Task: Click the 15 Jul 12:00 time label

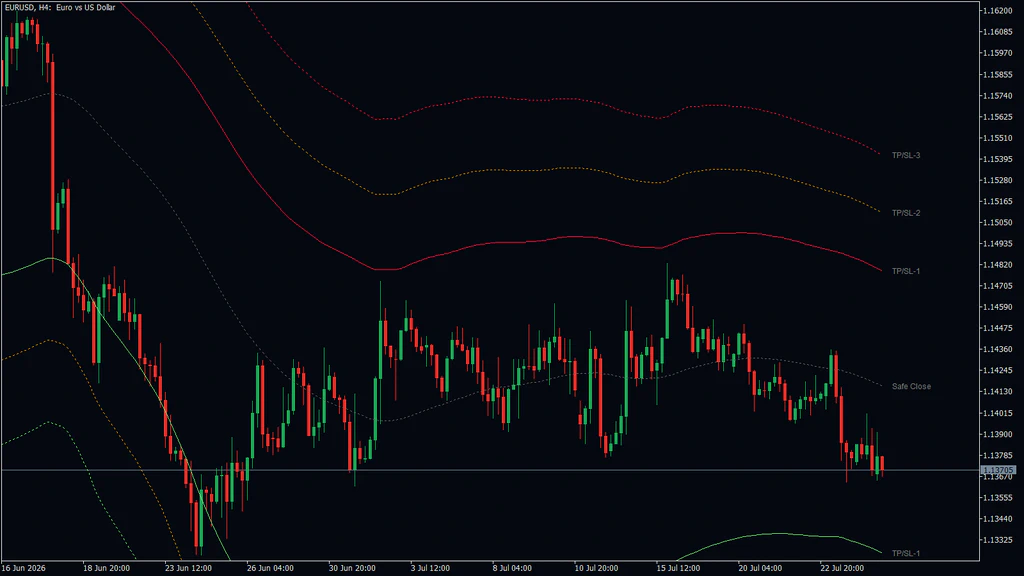Action: click(679, 568)
